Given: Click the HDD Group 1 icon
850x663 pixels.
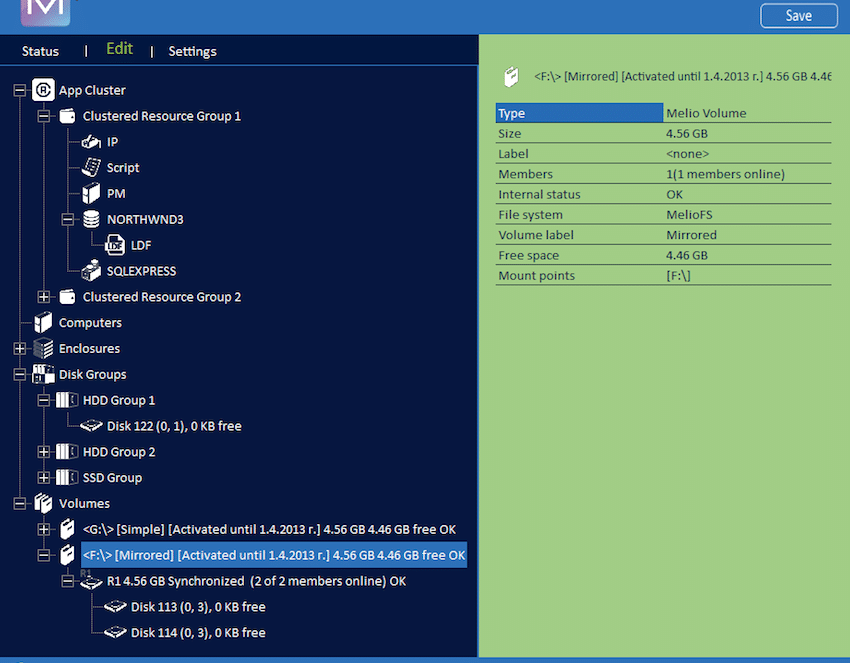Looking at the screenshot, I should (x=67, y=400).
